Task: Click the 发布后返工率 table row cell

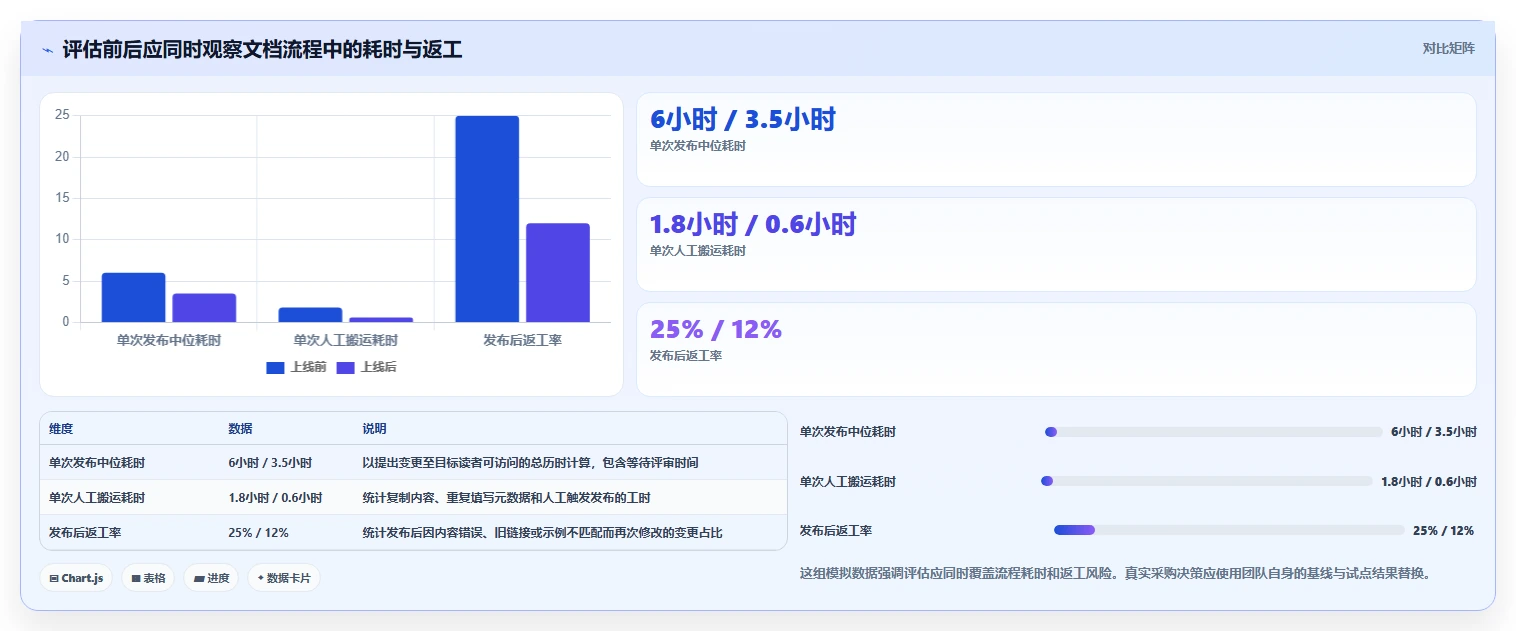Action: tap(85, 533)
